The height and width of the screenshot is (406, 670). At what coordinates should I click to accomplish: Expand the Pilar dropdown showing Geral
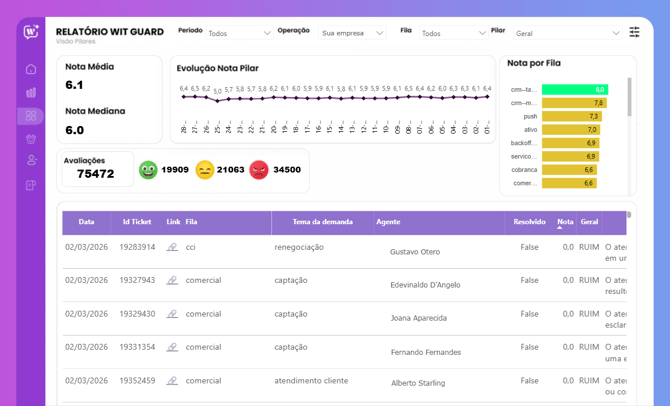[x=567, y=33]
